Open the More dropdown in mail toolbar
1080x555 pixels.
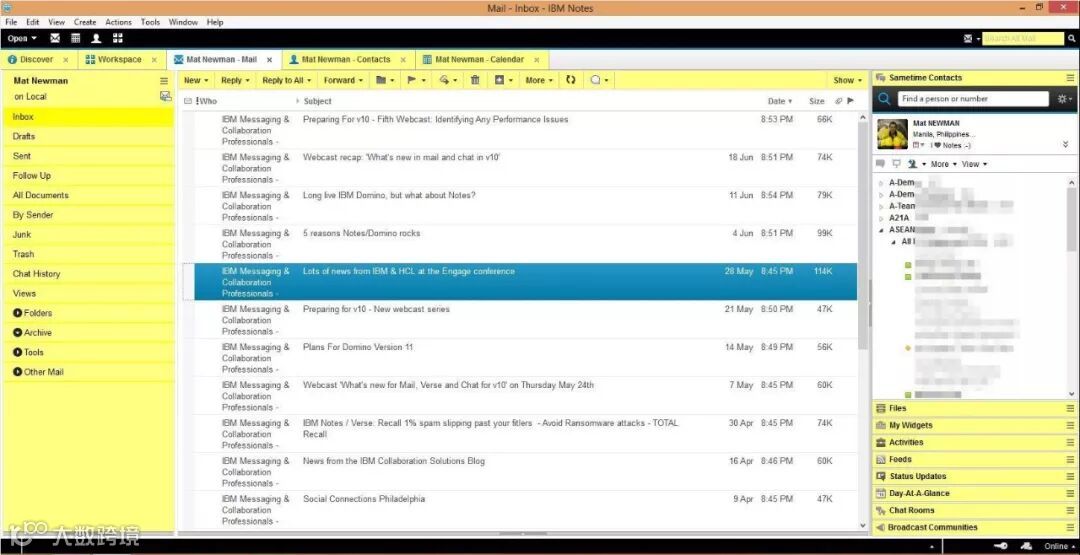539,81
